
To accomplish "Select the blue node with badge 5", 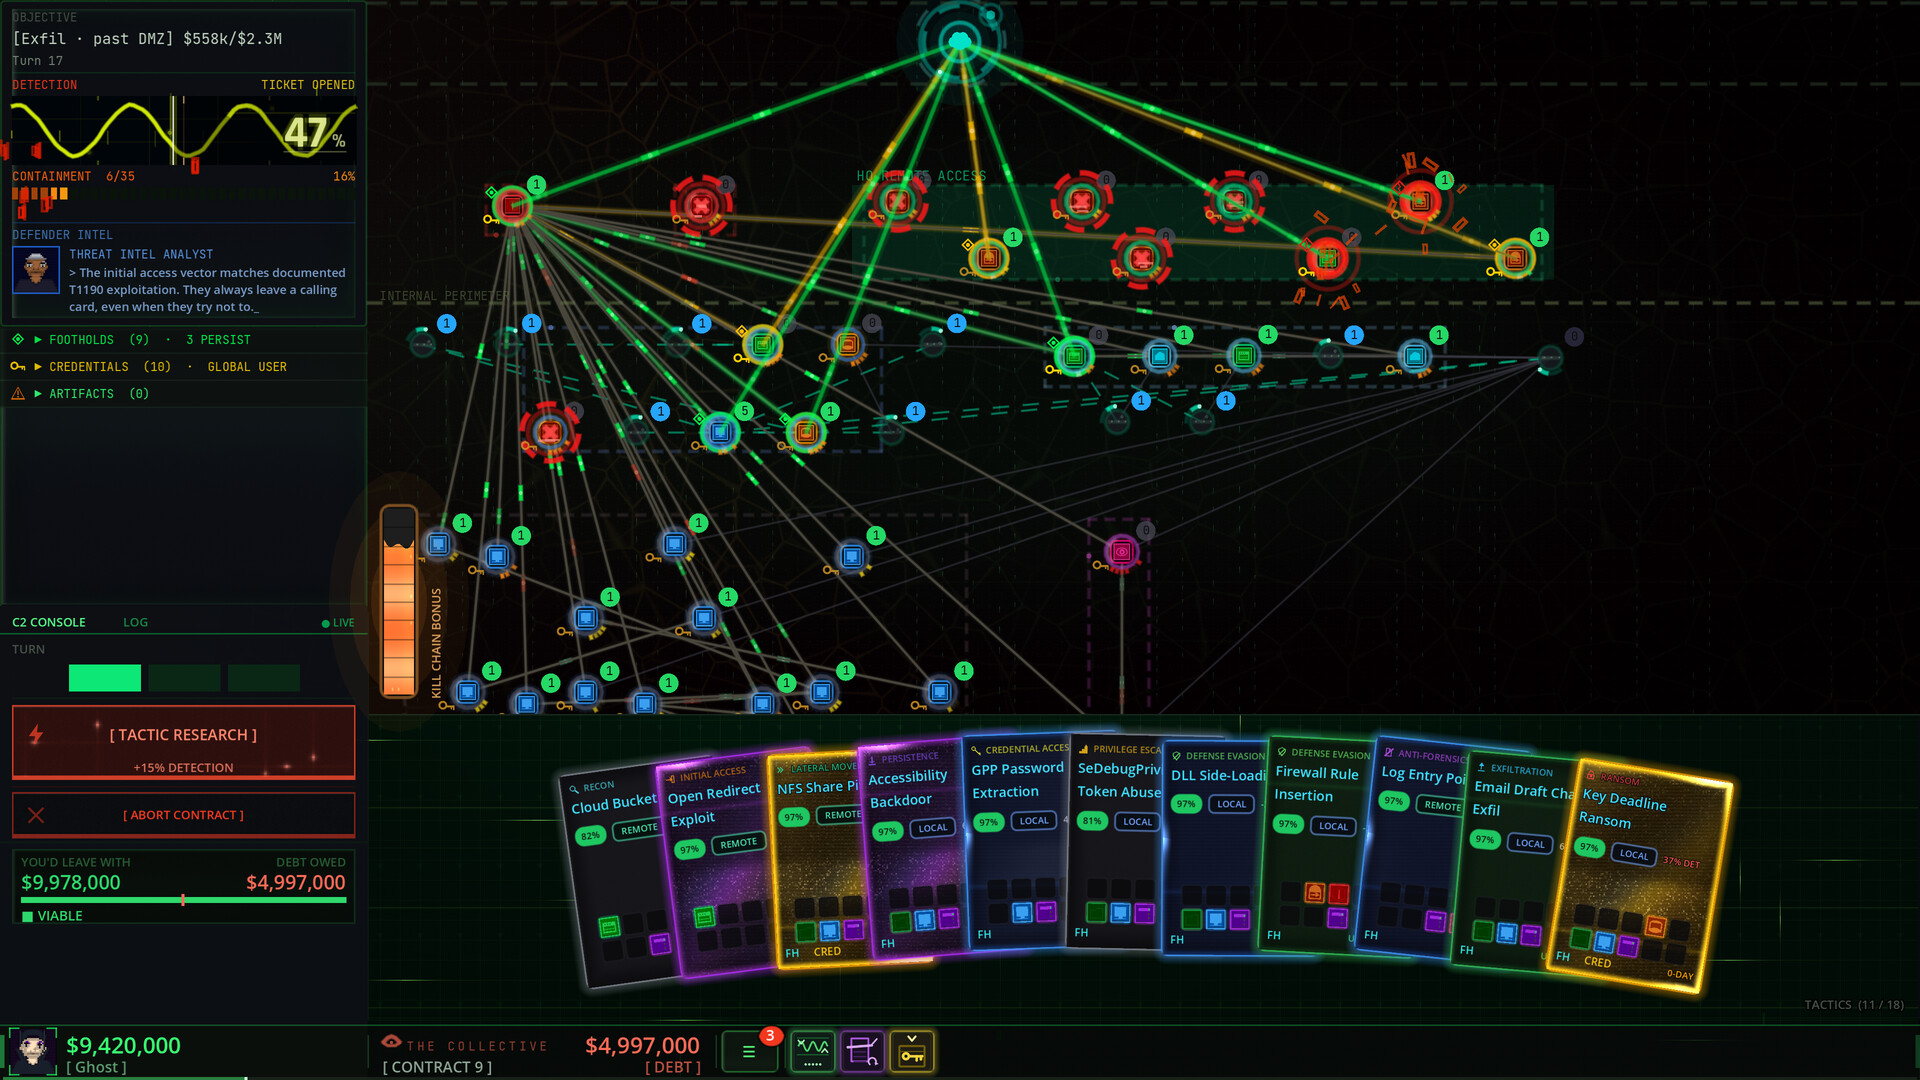I will pyautogui.click(x=720, y=432).
